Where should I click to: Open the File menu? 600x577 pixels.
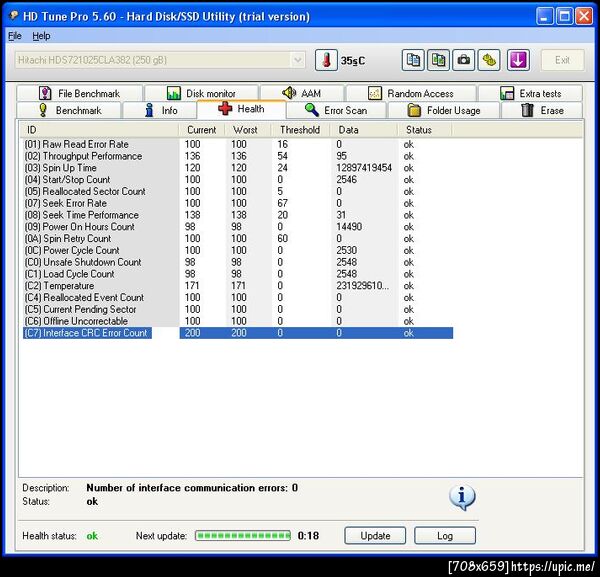point(15,36)
